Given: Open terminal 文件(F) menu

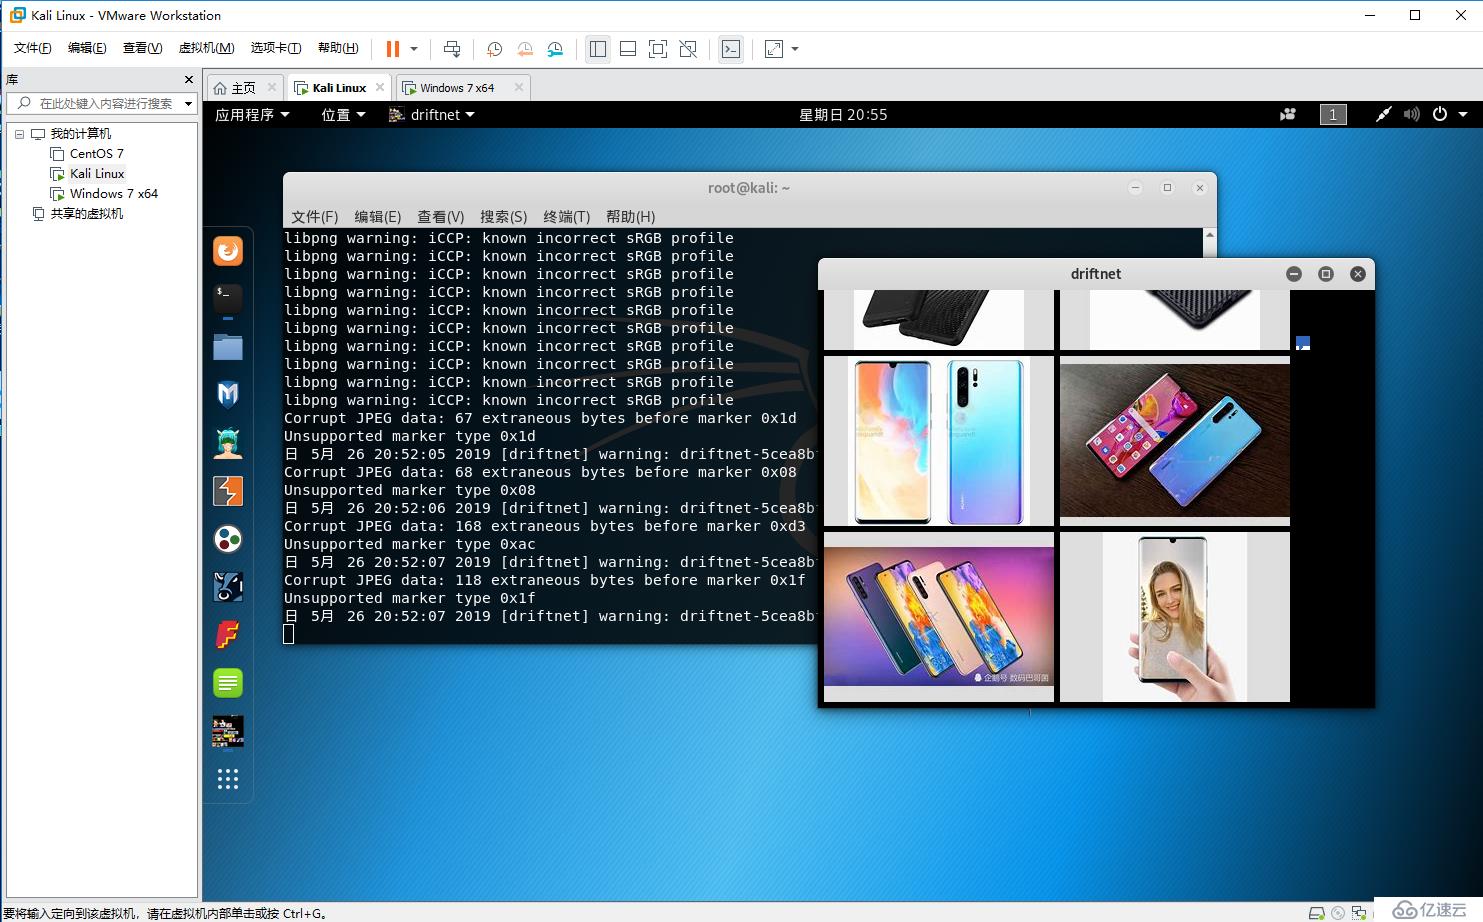Looking at the screenshot, I should coord(314,217).
